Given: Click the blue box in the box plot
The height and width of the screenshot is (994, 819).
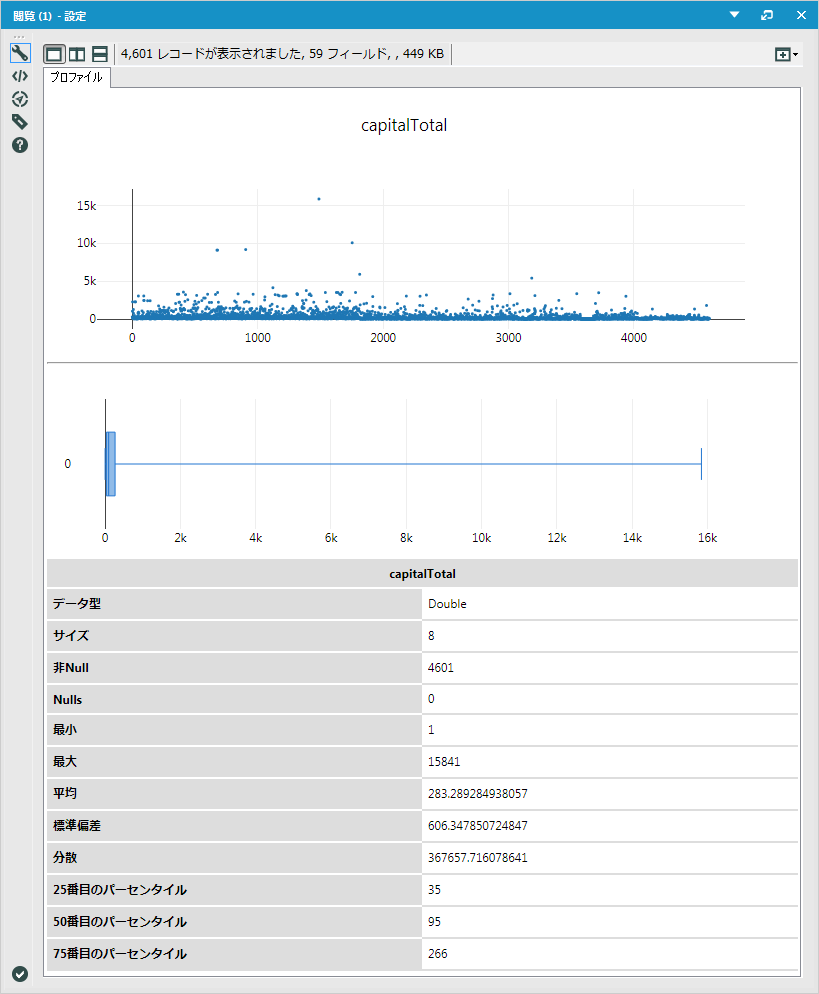Looking at the screenshot, I should tap(110, 464).
